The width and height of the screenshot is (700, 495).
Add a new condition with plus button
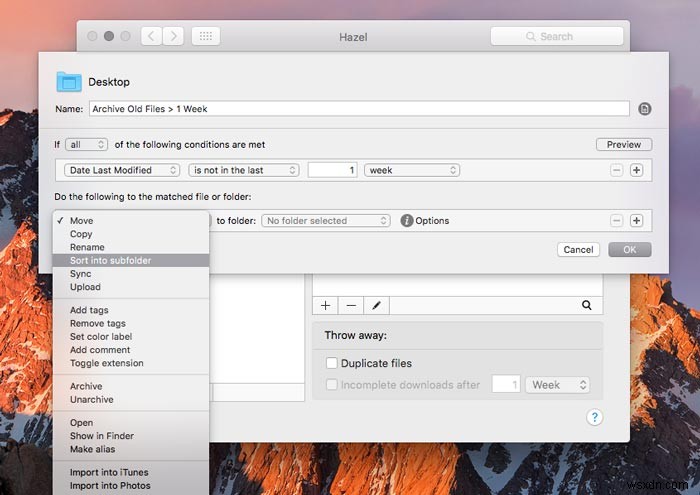tap(636, 170)
